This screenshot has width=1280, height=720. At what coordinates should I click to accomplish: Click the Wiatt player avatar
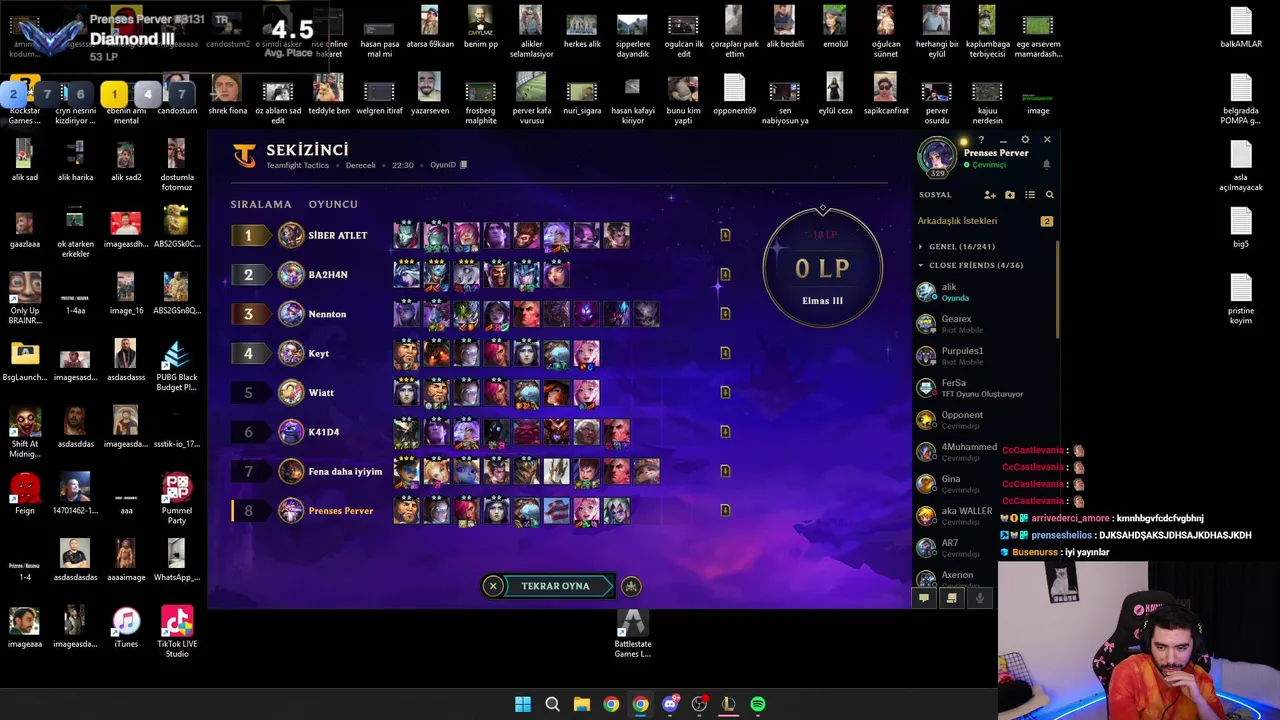291,392
